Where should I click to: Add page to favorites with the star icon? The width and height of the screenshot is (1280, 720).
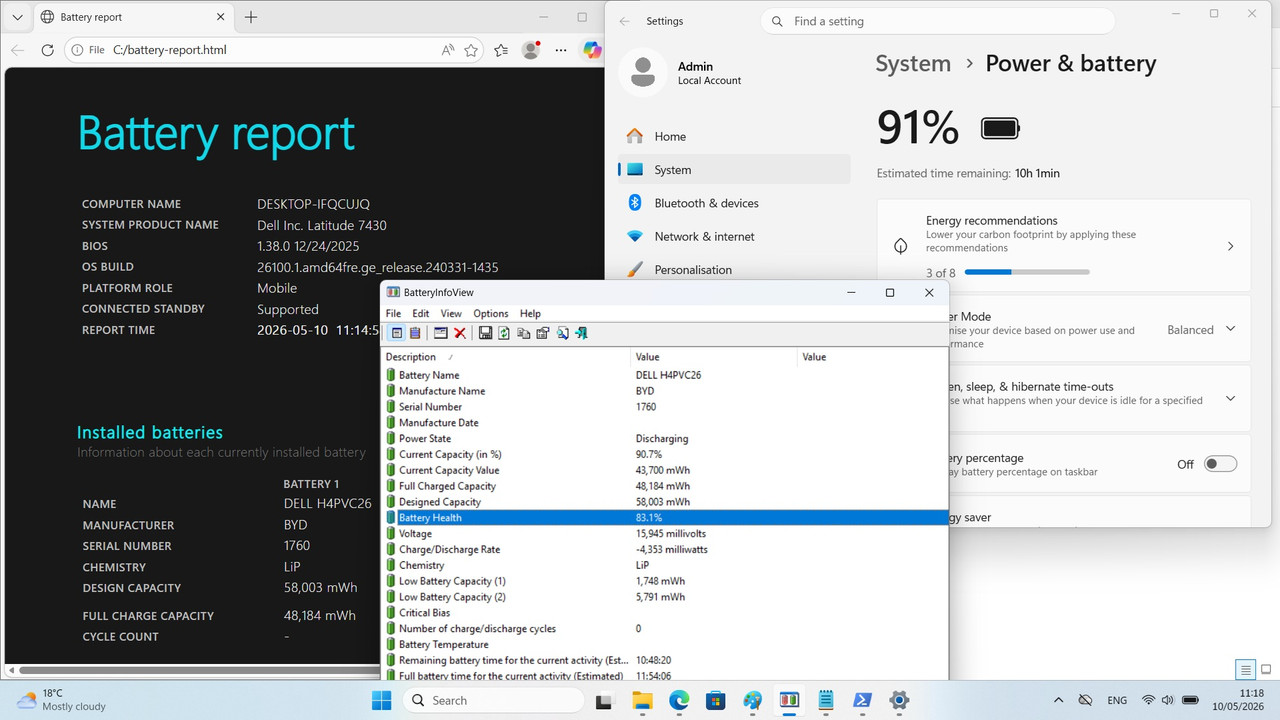471,50
